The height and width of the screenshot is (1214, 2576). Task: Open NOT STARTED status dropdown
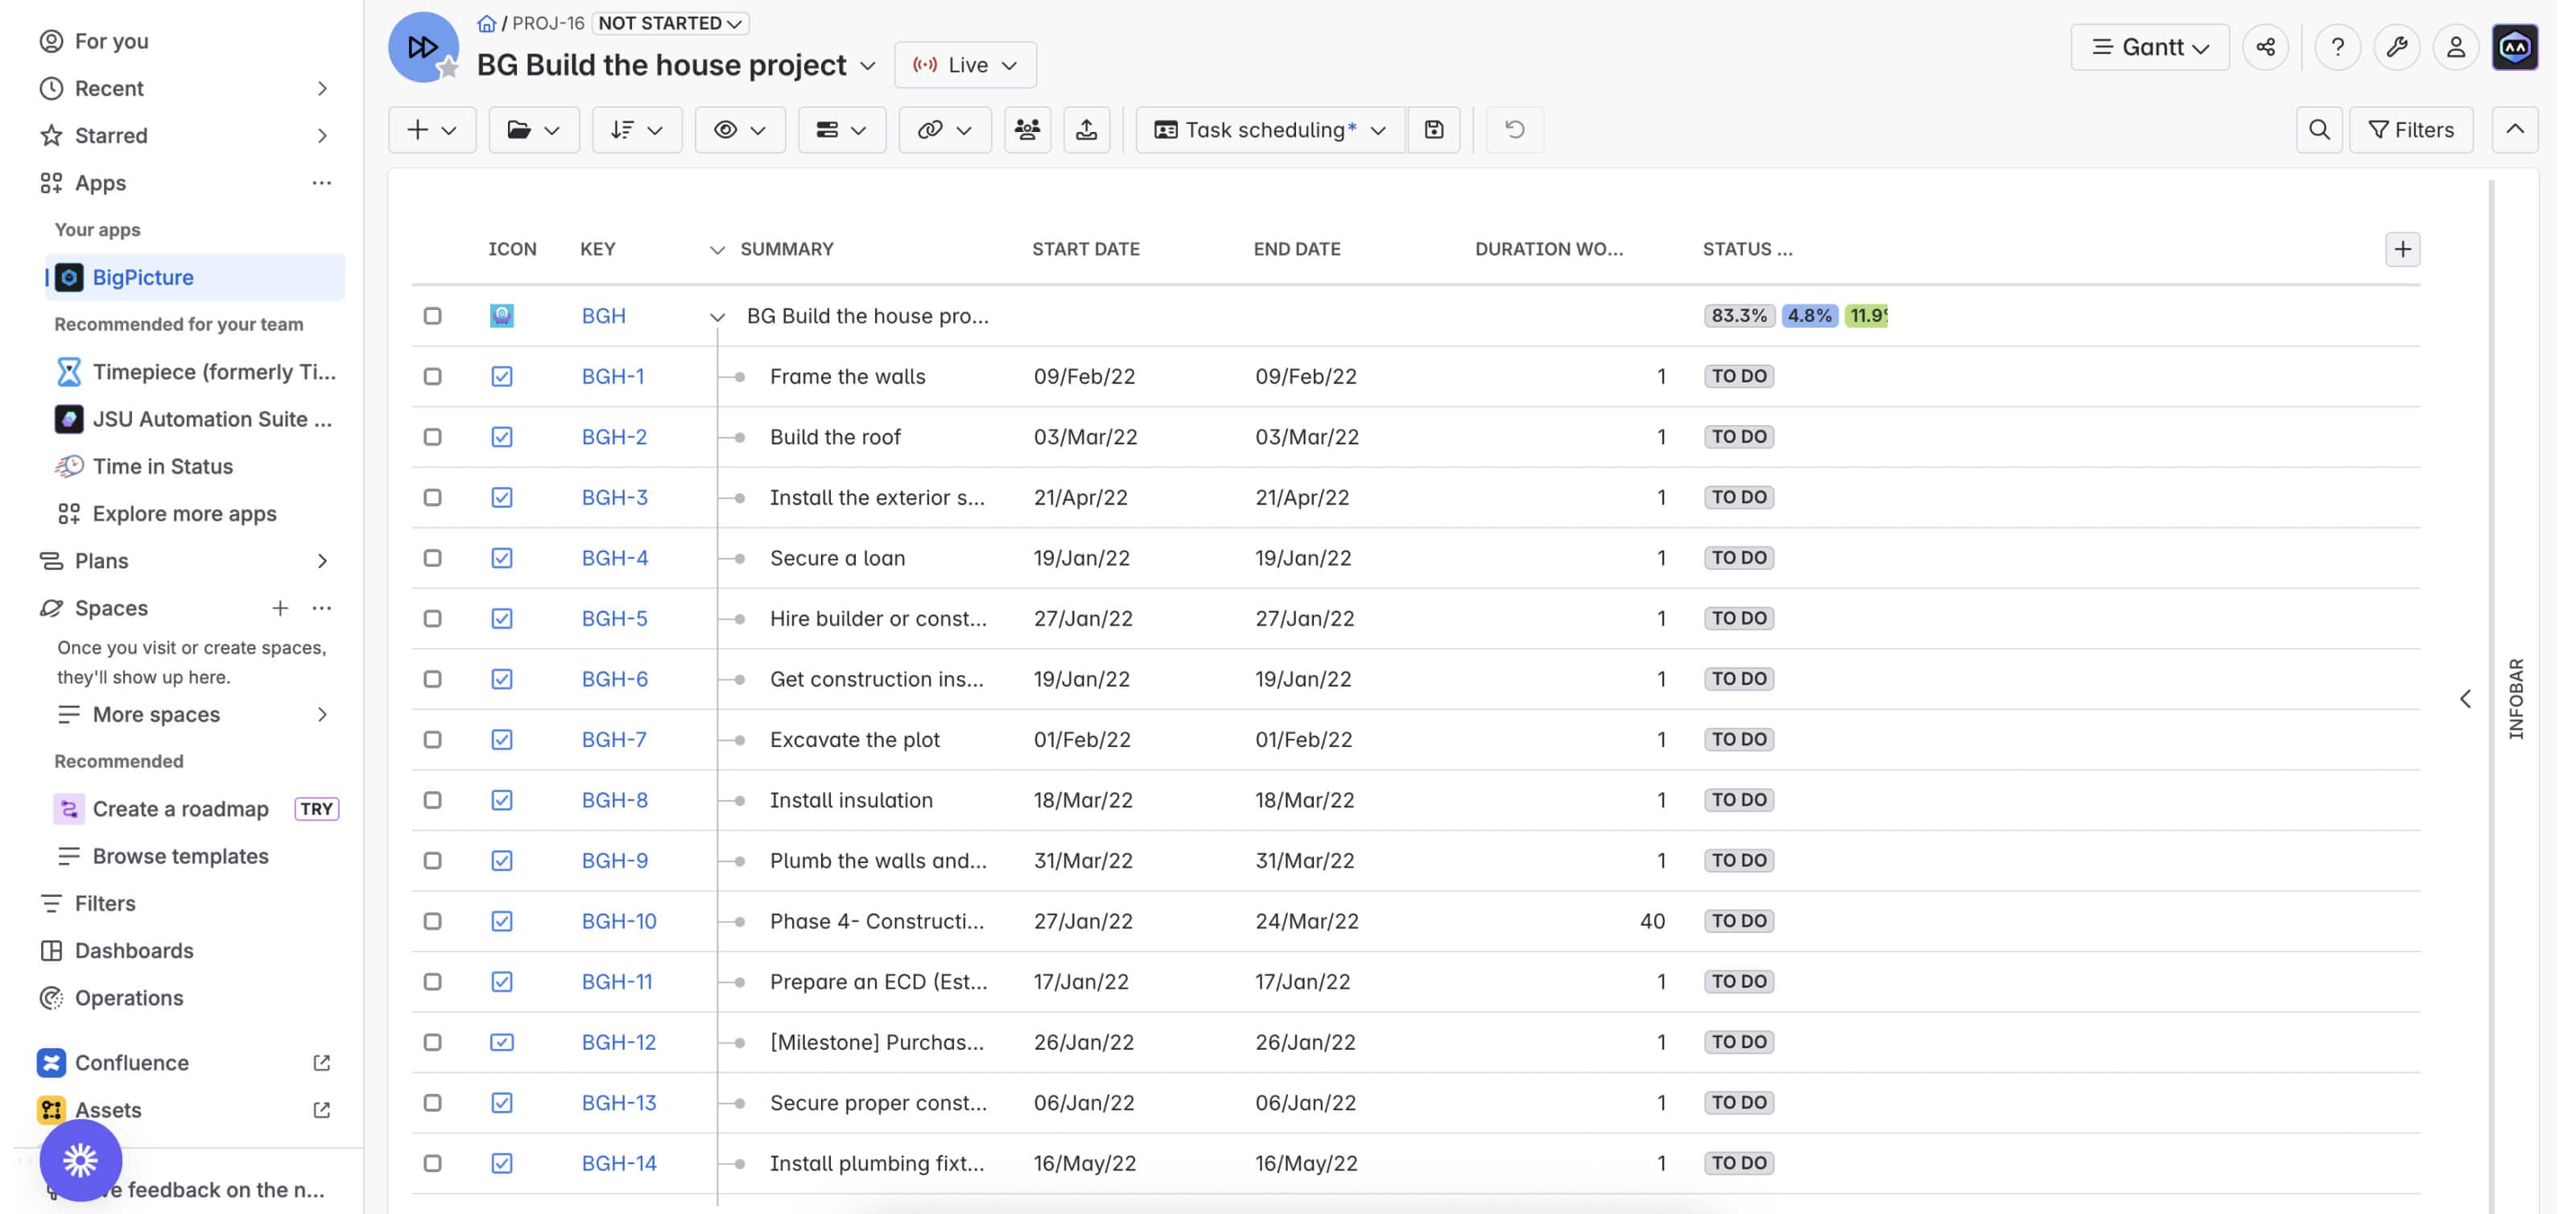point(670,23)
